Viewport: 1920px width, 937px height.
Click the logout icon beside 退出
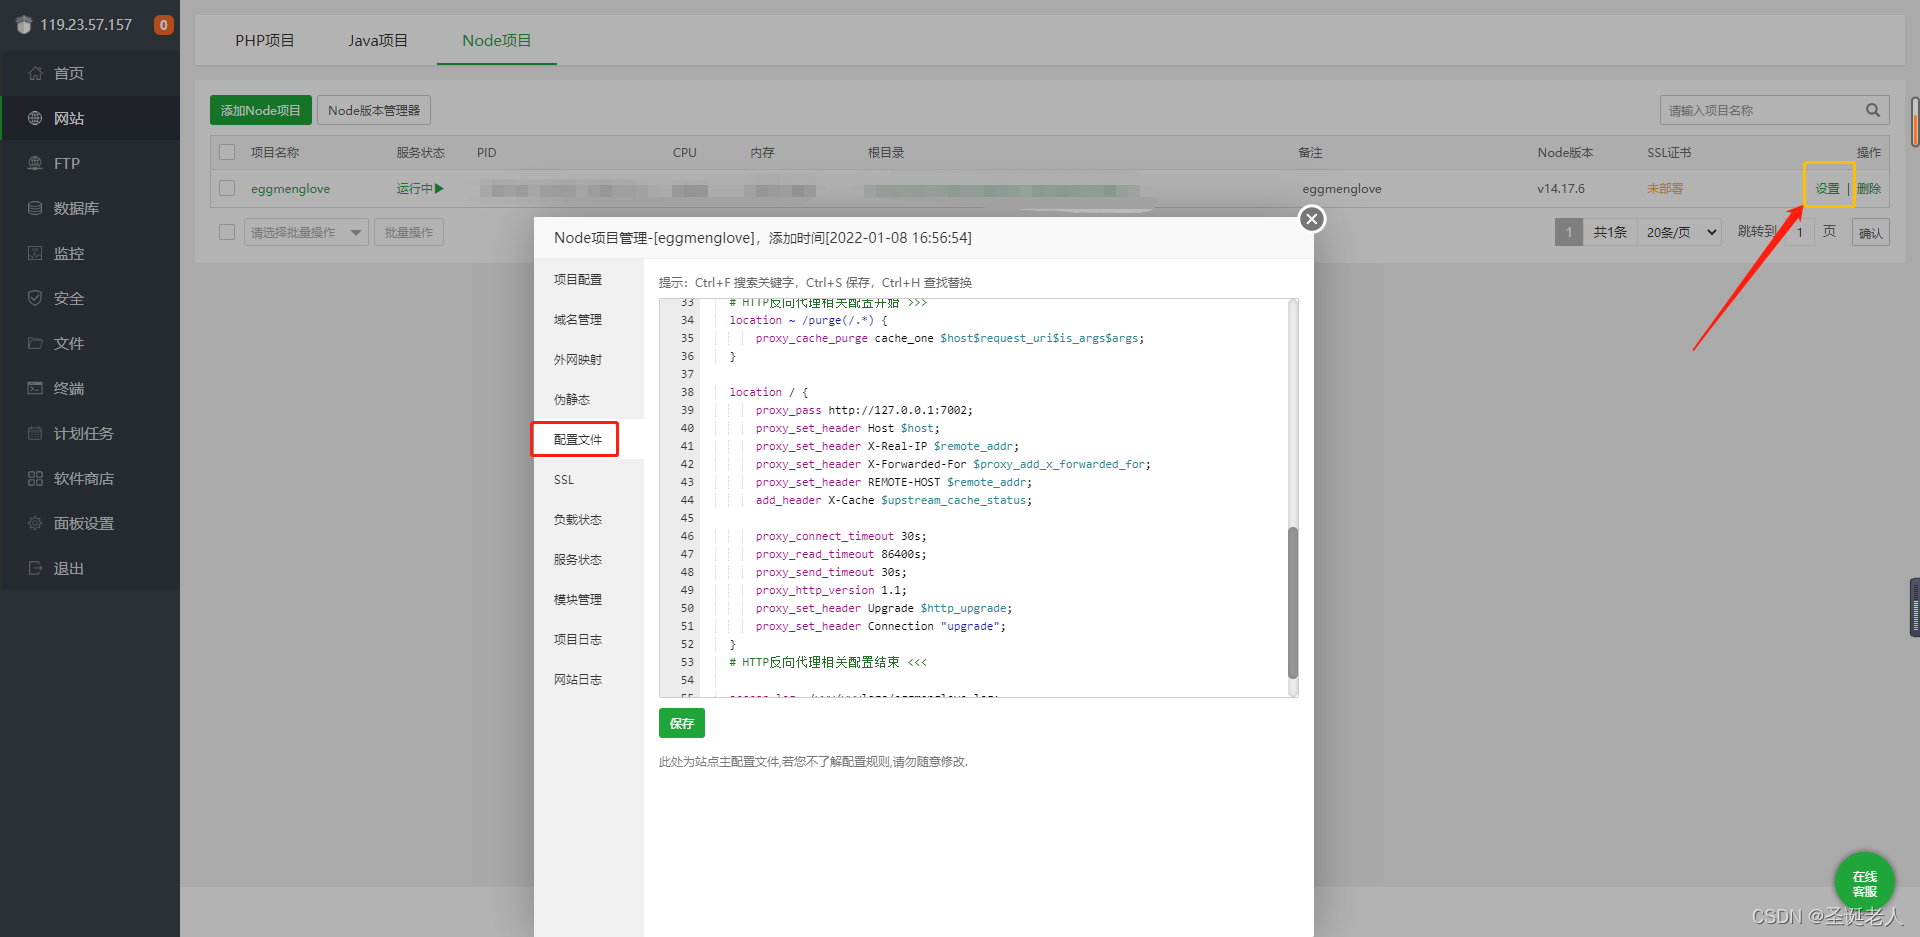pos(35,568)
